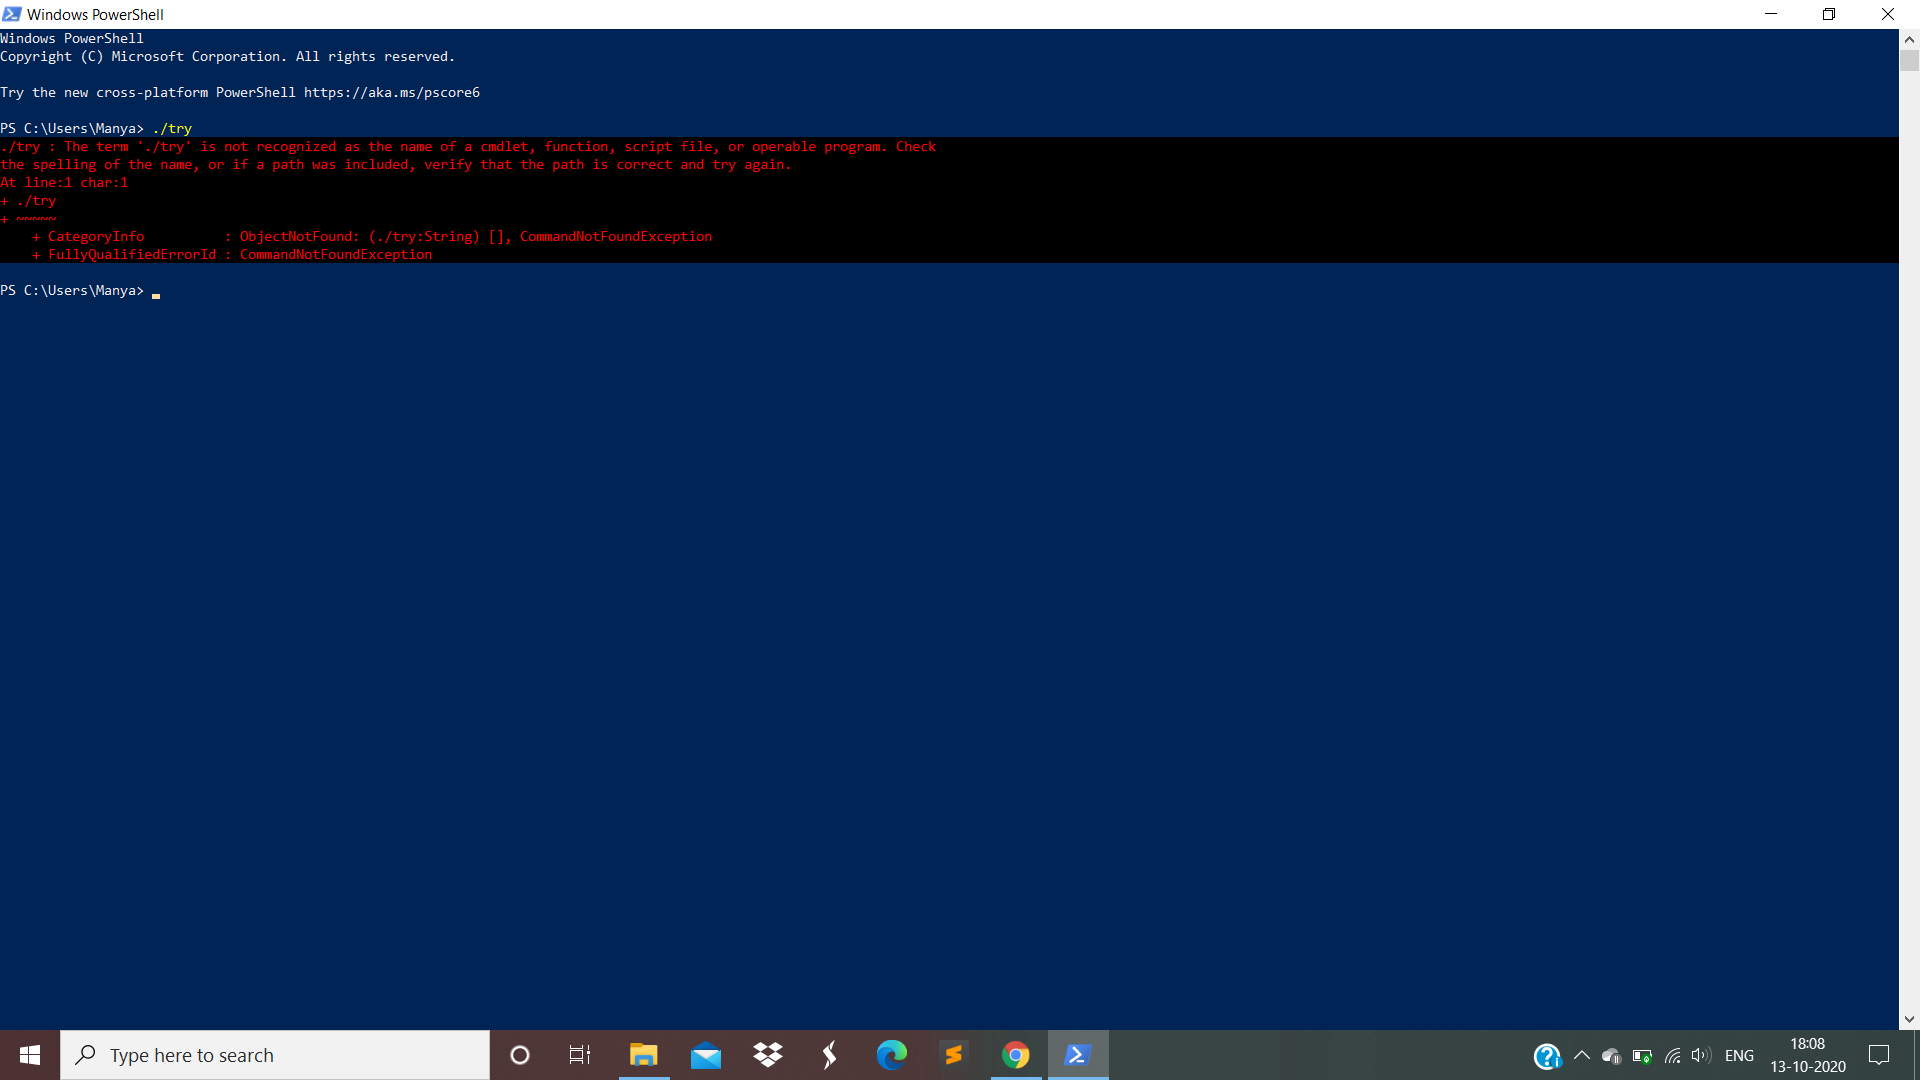This screenshot has width=1920, height=1080.
Task: Open the Action Center notifications panel
Action: pos(1879,1055)
